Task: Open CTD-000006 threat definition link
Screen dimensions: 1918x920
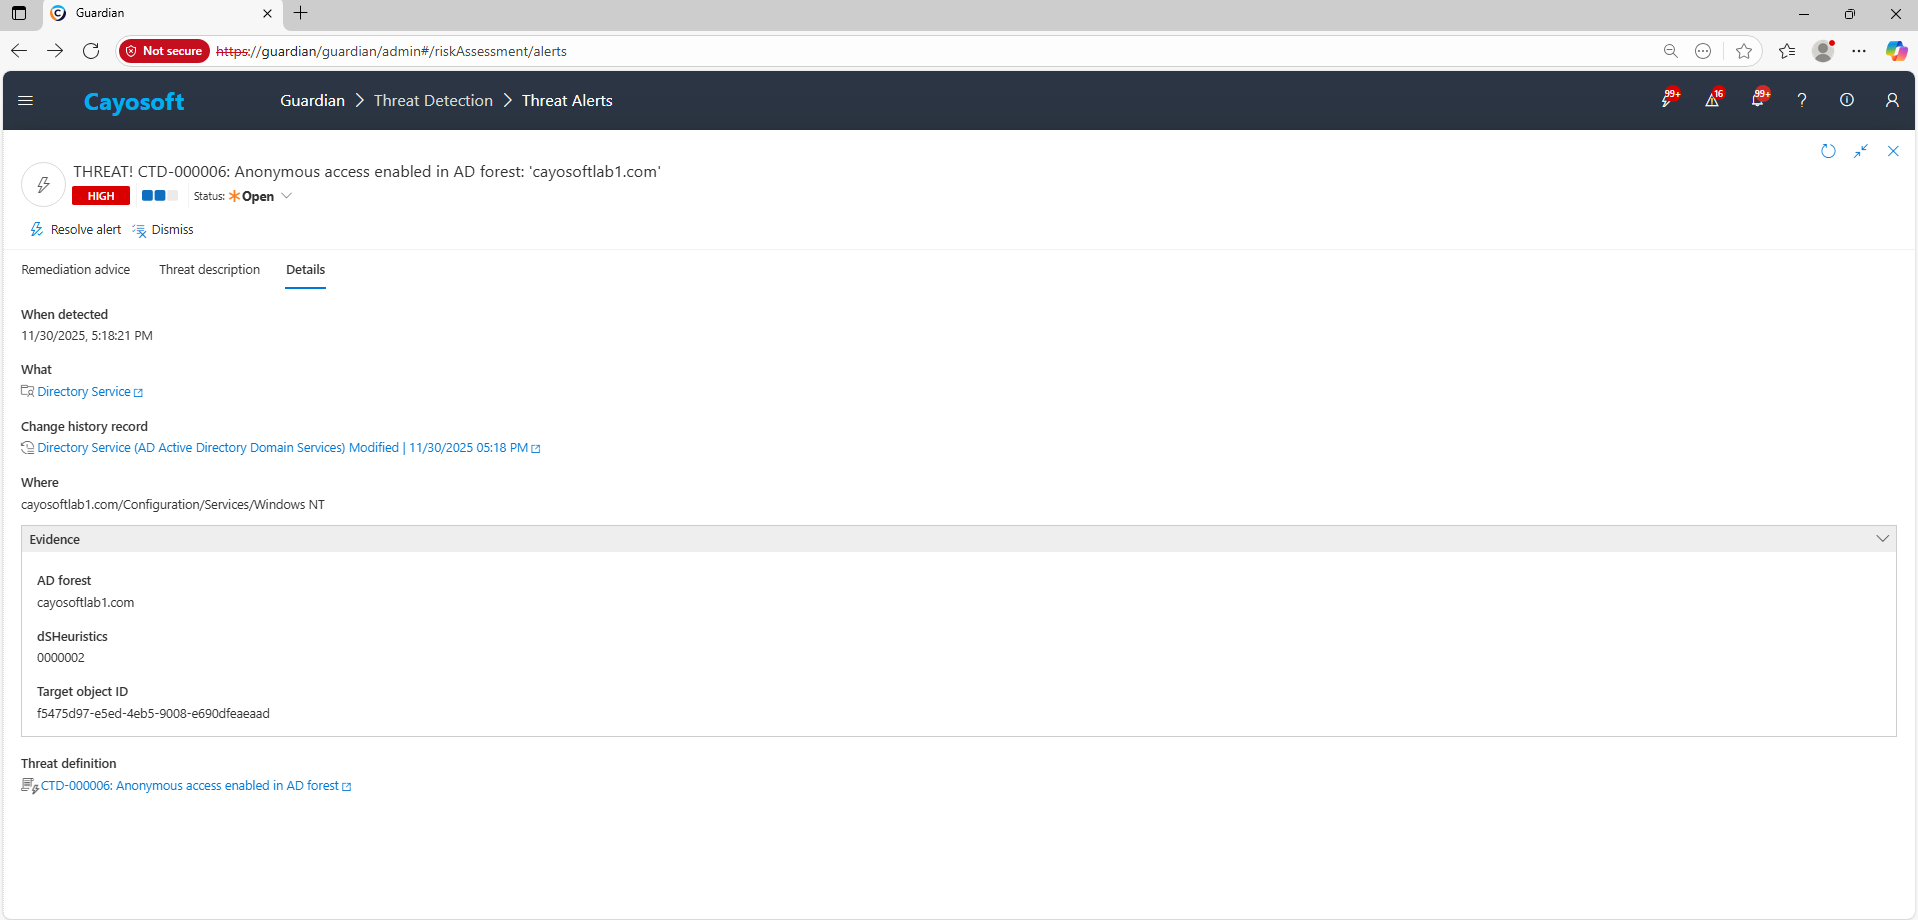Action: coord(190,786)
